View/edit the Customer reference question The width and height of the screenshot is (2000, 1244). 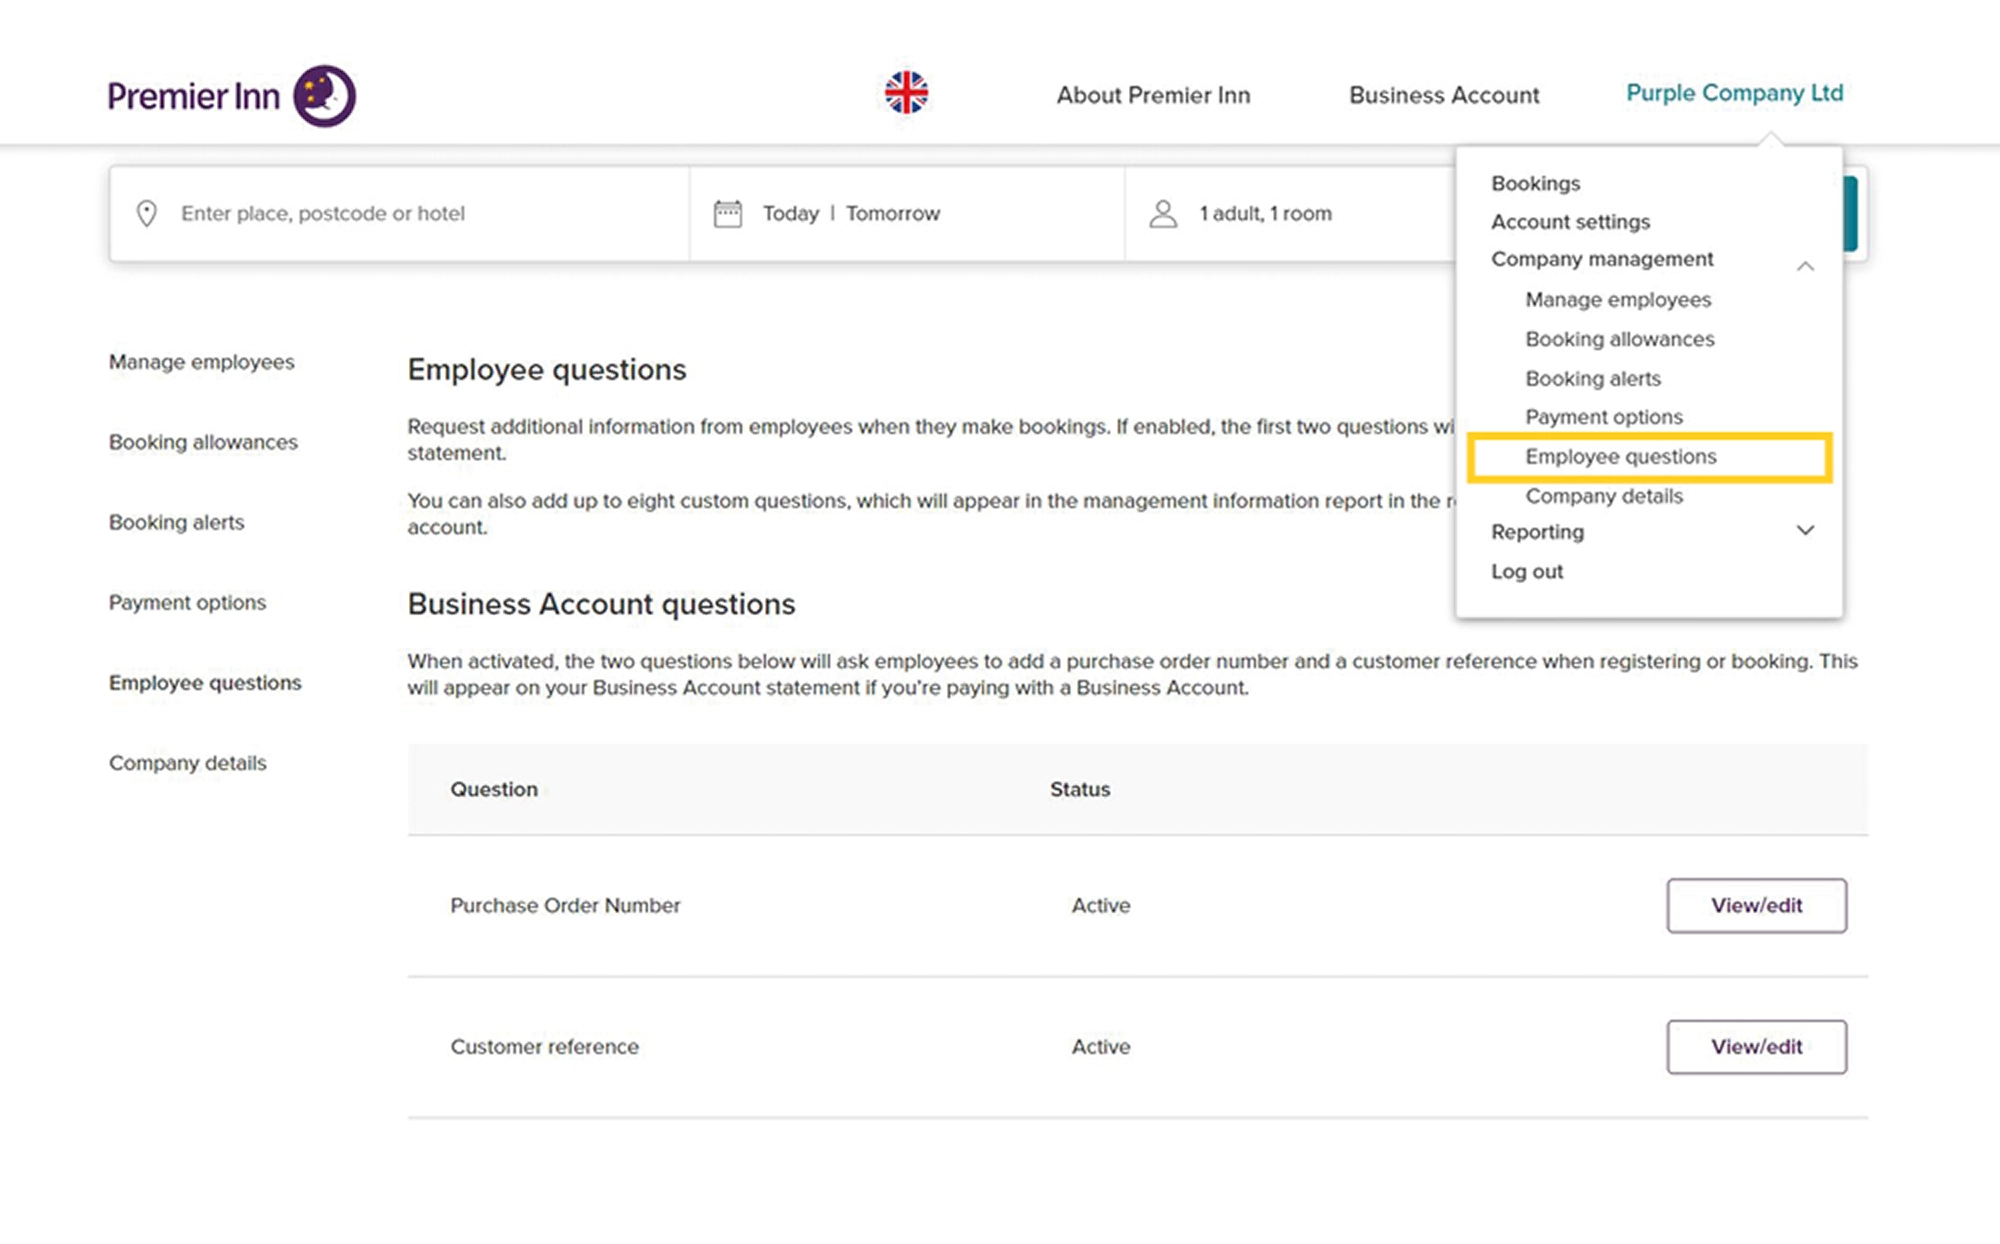(1755, 1046)
